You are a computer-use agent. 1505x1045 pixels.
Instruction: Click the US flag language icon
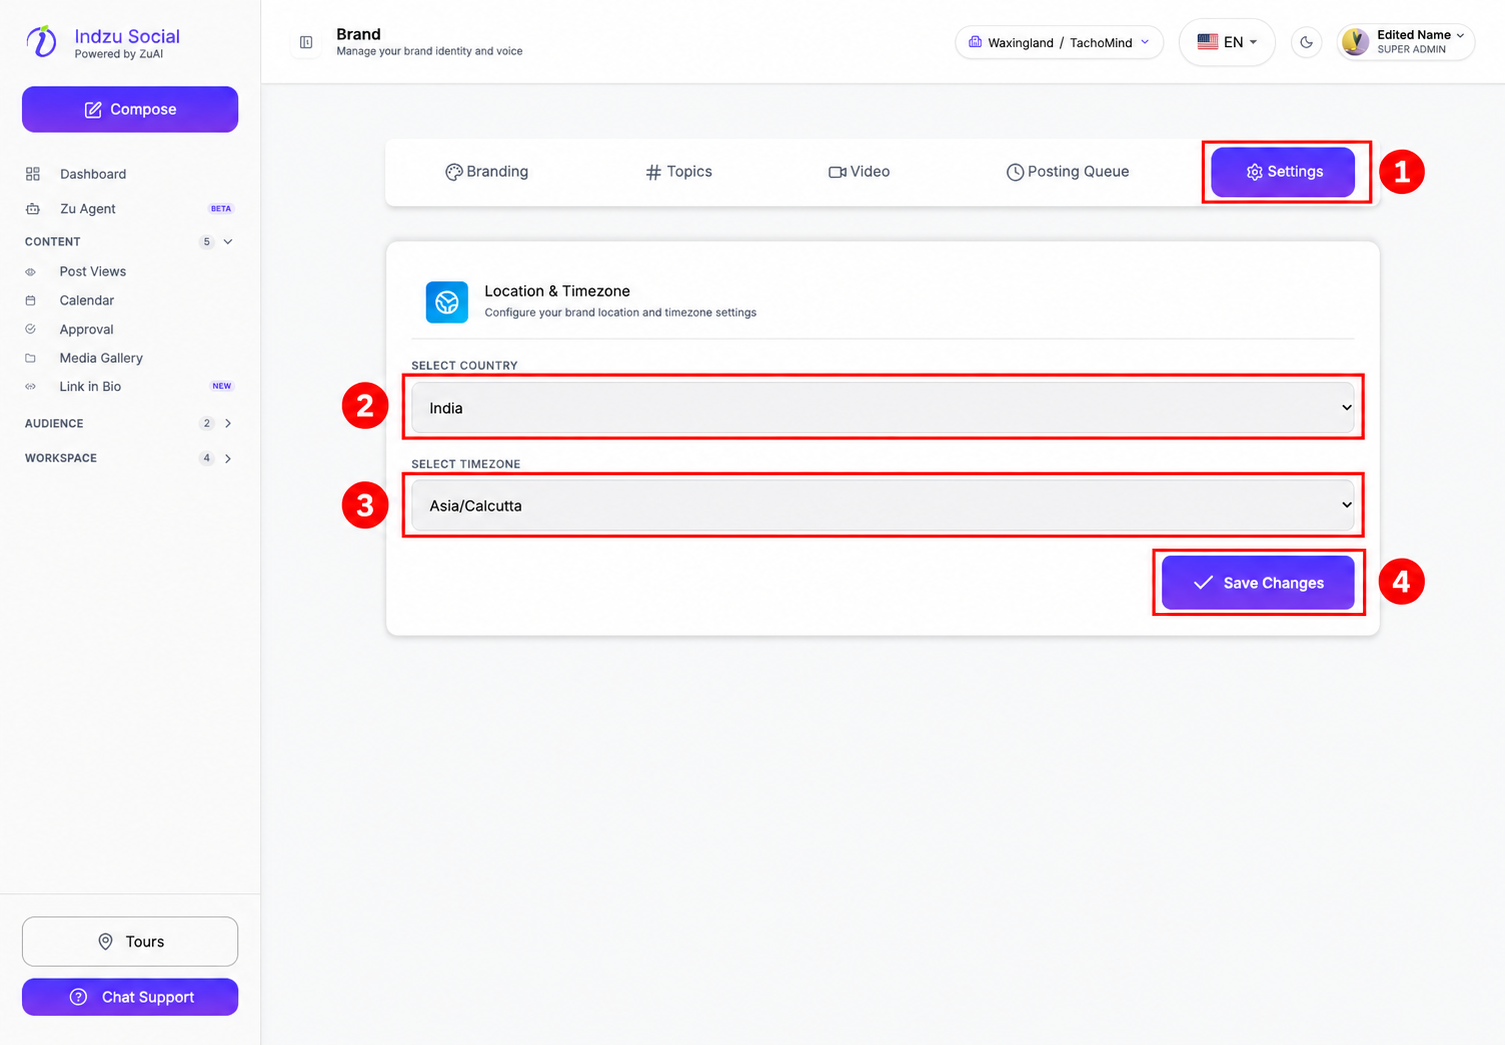(x=1208, y=42)
